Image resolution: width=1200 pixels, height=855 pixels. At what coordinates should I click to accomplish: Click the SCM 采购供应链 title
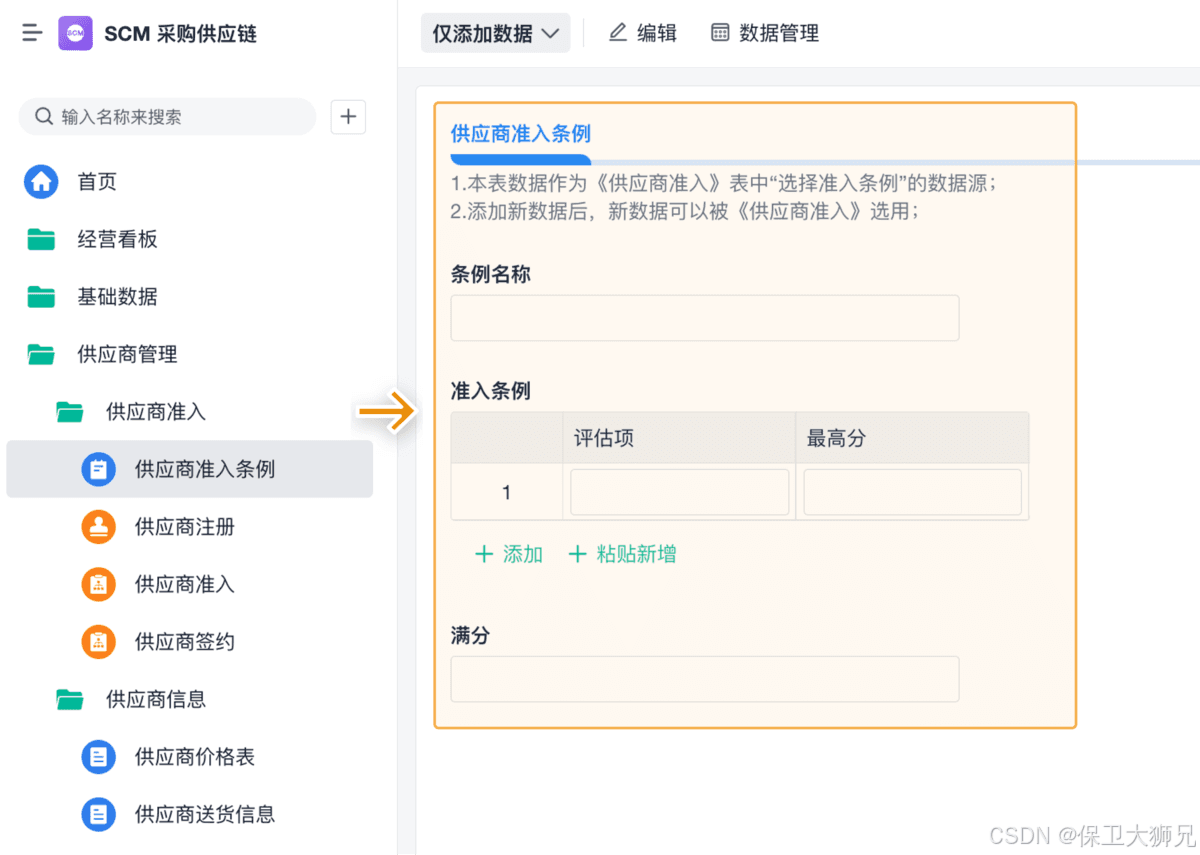181,33
